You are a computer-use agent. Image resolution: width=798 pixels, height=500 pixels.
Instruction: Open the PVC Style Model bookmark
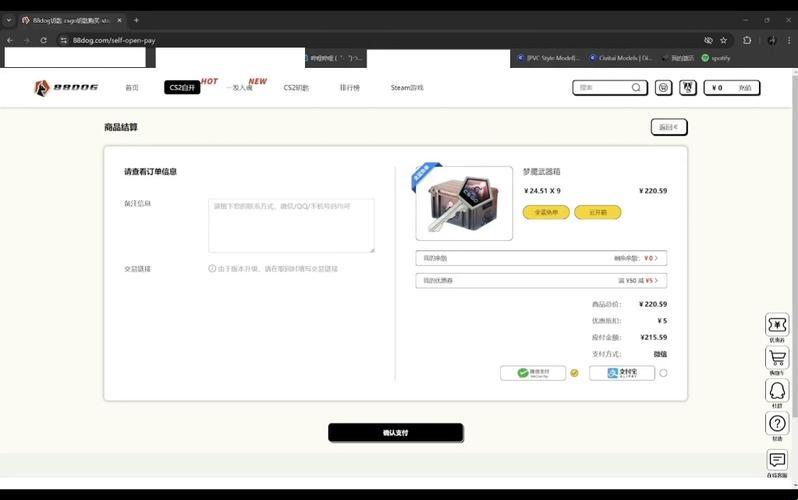[548, 58]
